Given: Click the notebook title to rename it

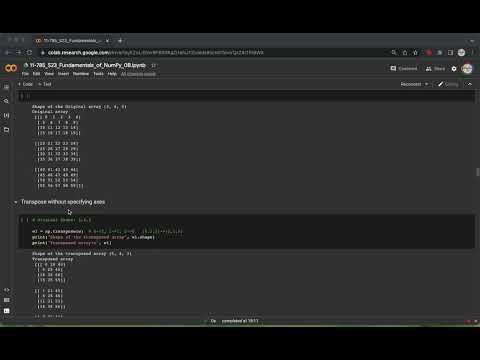Looking at the screenshot, I should (88, 65).
